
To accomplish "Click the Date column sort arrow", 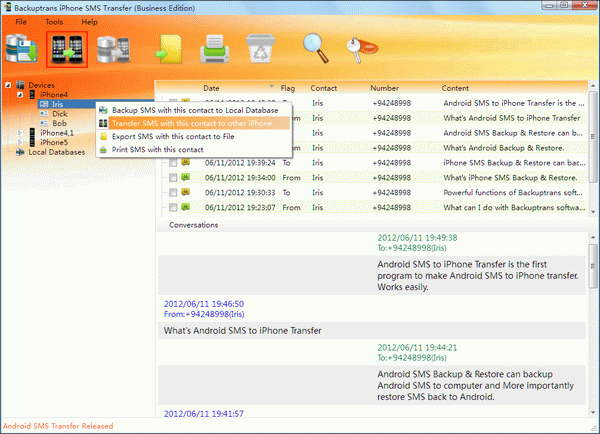I will tap(271, 86).
